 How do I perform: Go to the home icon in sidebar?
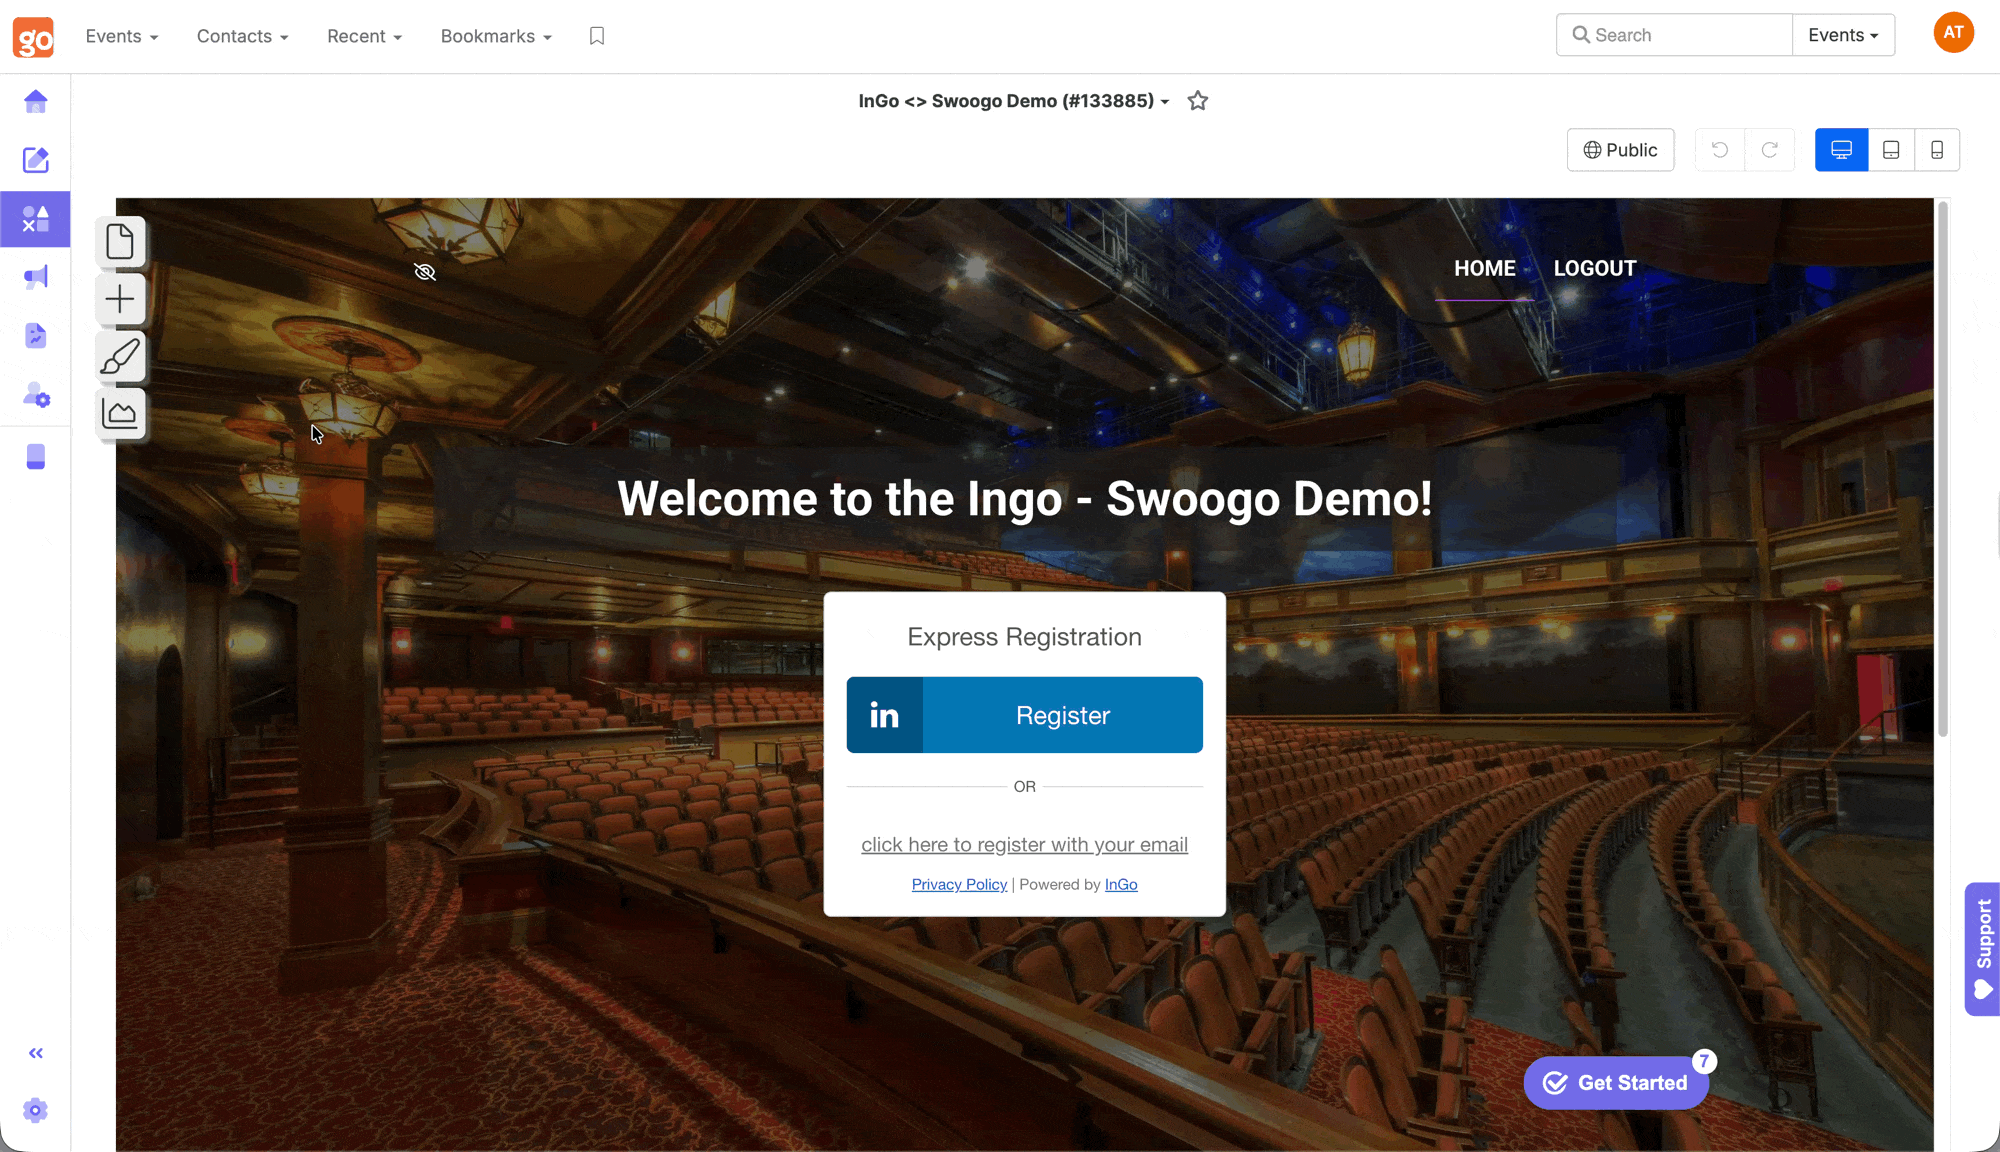36,101
